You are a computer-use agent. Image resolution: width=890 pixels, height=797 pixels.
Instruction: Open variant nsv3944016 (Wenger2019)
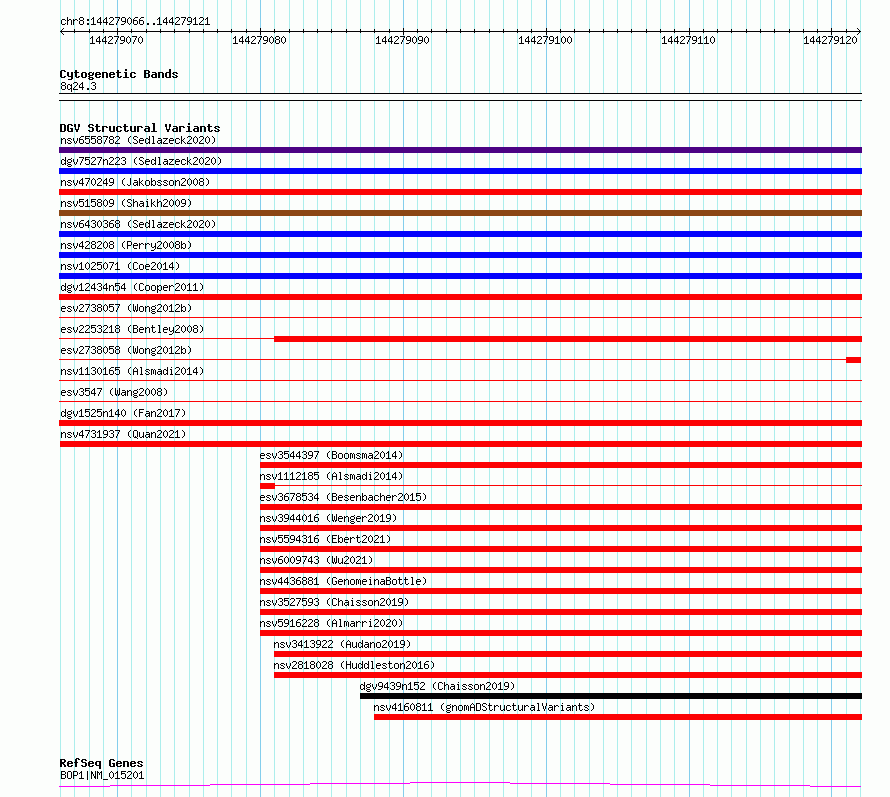pyautogui.click(x=329, y=518)
